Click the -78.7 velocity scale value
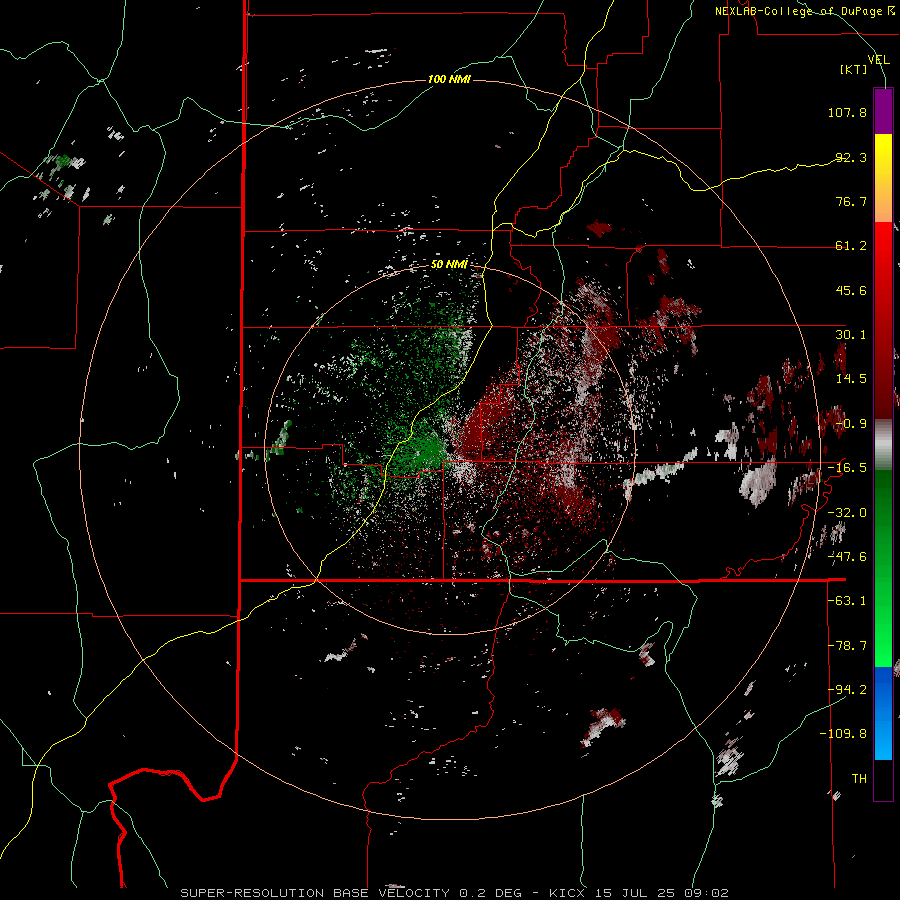Screen dimensions: 900x900 click(847, 646)
